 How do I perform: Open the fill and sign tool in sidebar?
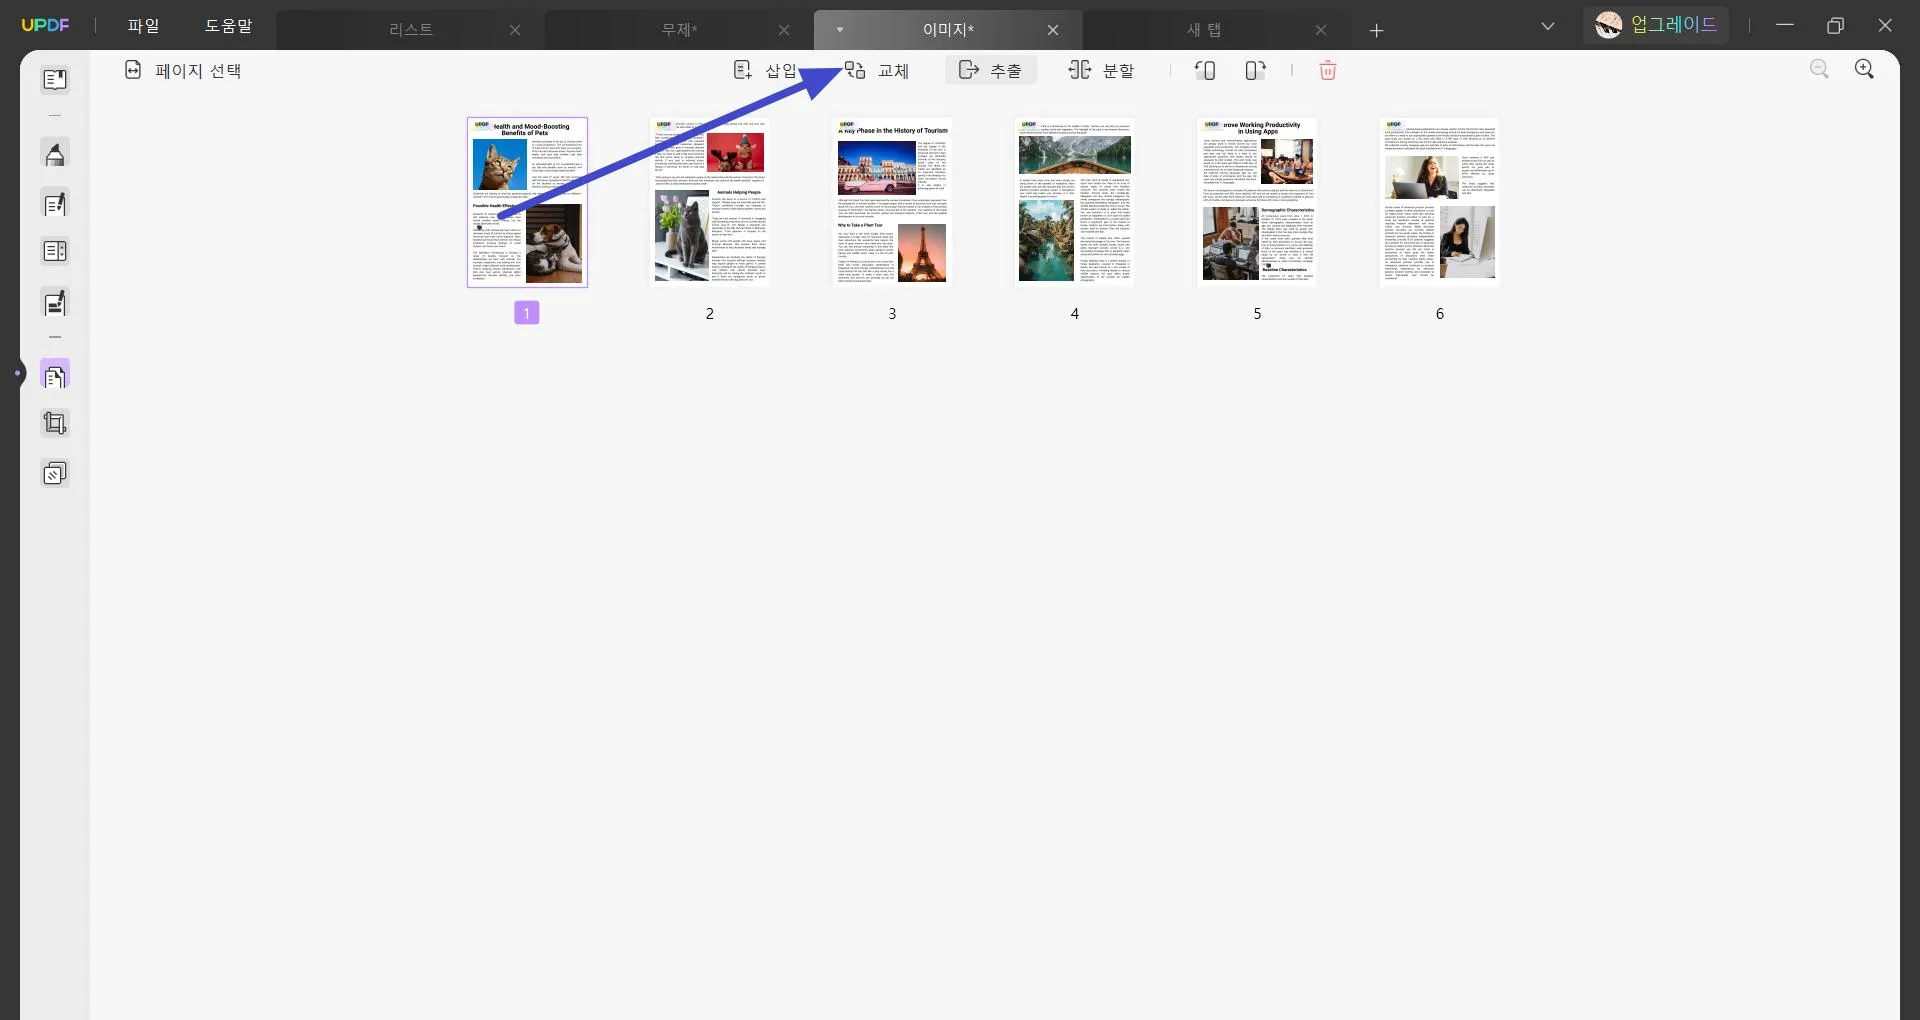pos(55,302)
